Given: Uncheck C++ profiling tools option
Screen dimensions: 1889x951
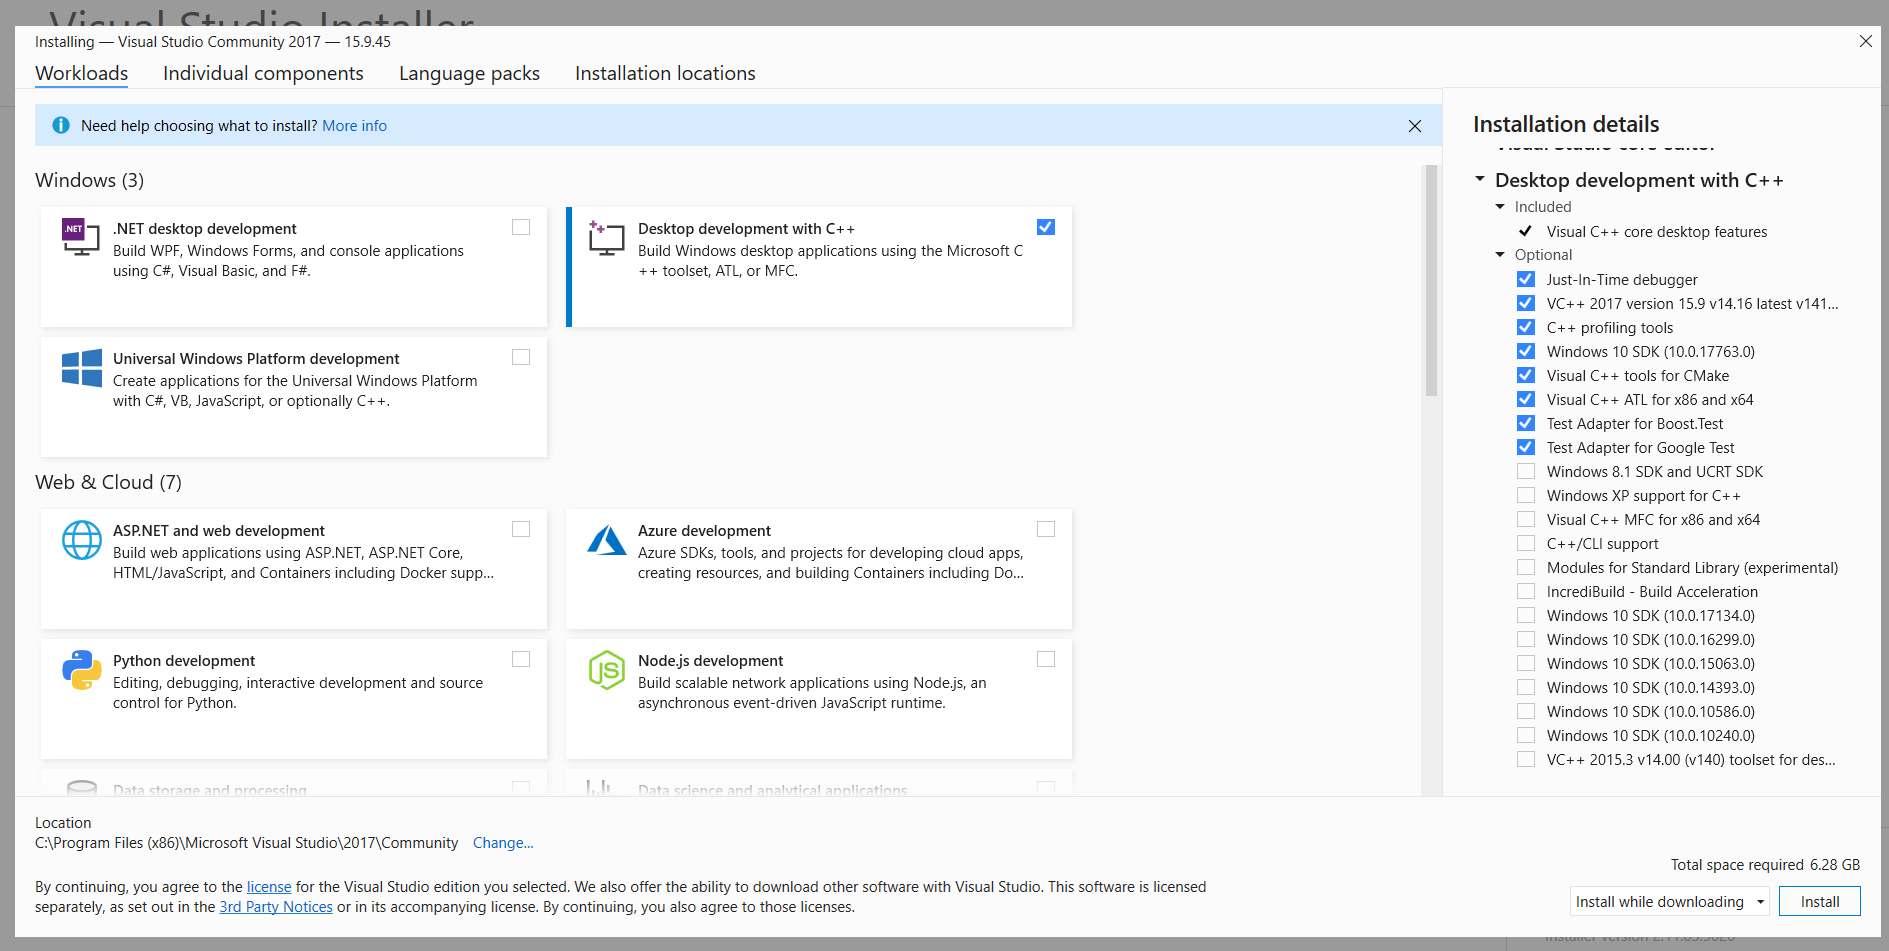Looking at the screenshot, I should click(1526, 327).
